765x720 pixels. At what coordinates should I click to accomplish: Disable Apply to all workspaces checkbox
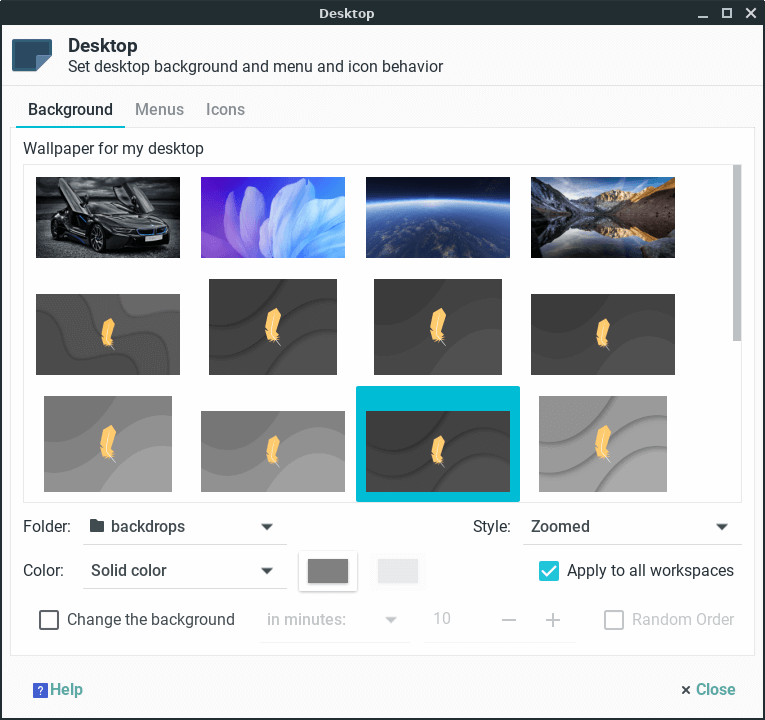pos(549,571)
